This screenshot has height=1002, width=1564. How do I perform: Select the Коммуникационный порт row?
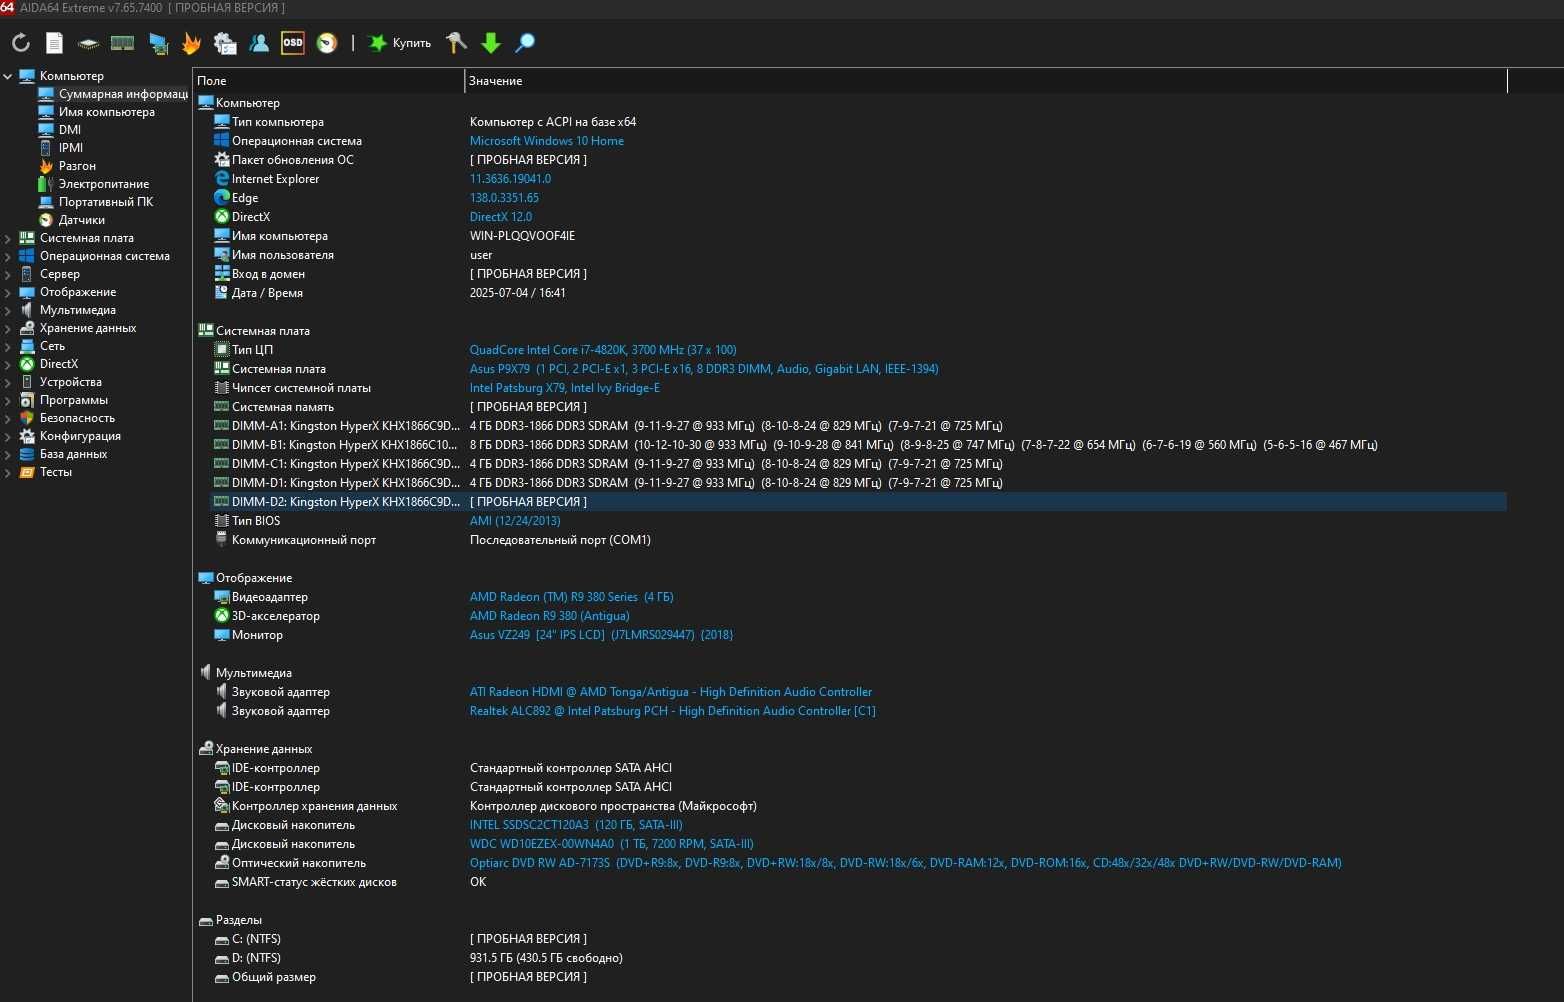click(x=858, y=540)
